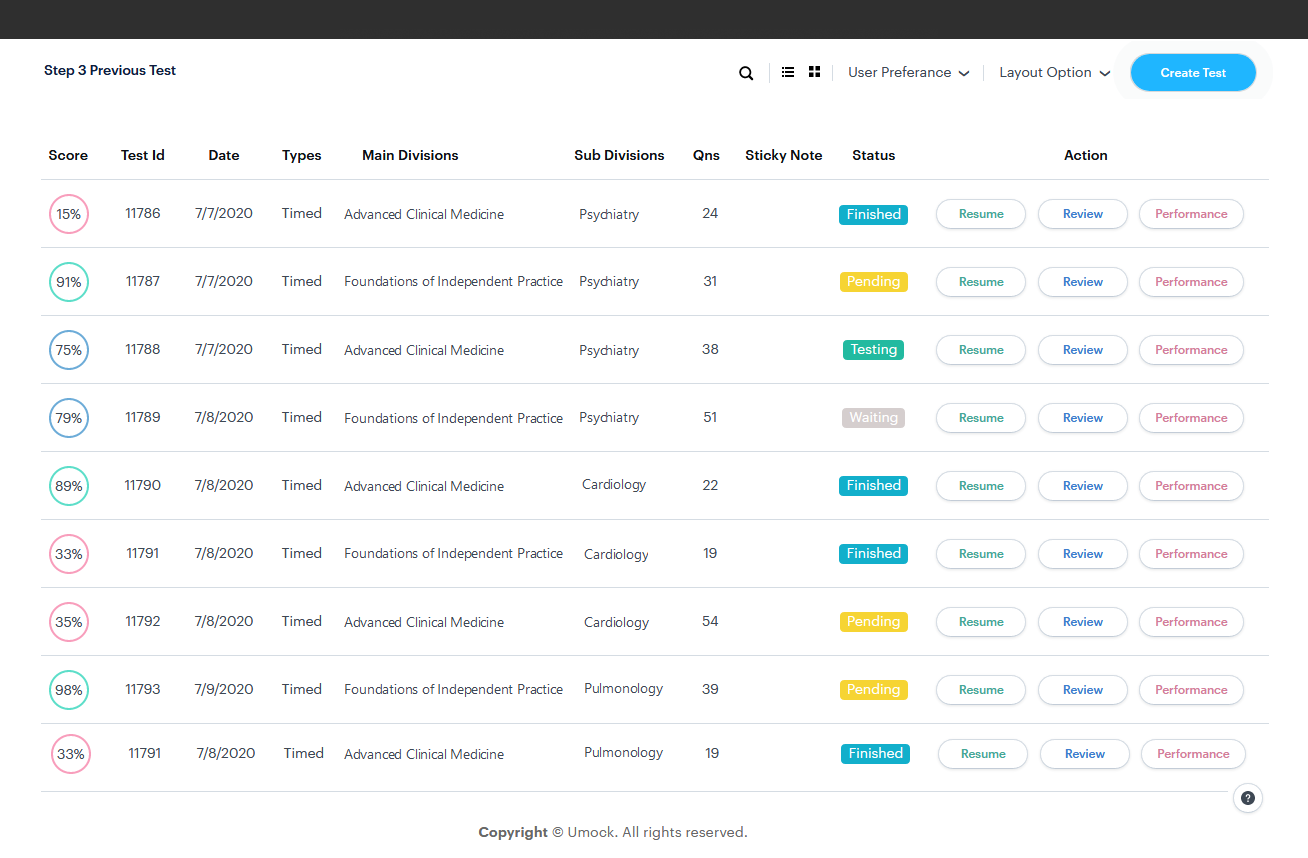This screenshot has width=1308, height=858.
Task: Click questions count 51
Action: click(x=710, y=418)
